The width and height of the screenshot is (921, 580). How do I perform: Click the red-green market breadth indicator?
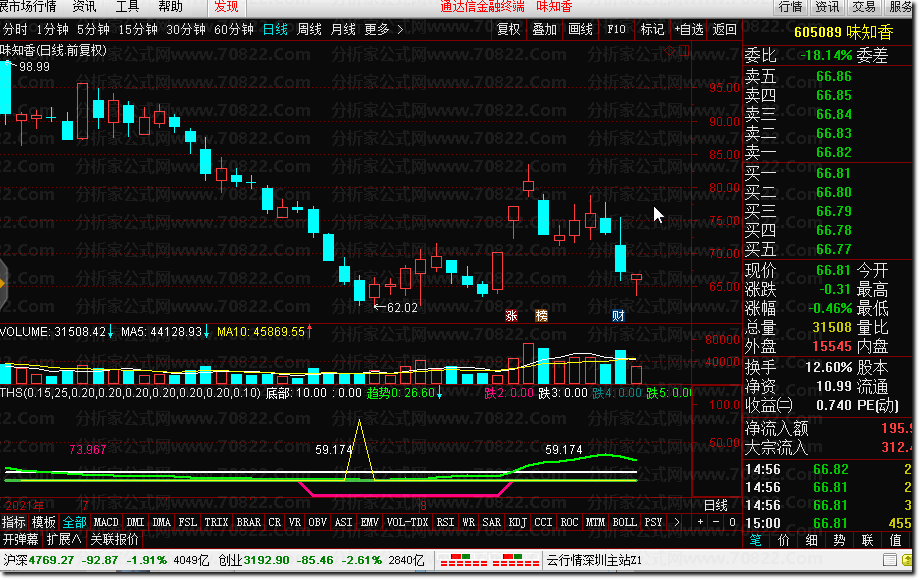490,560
